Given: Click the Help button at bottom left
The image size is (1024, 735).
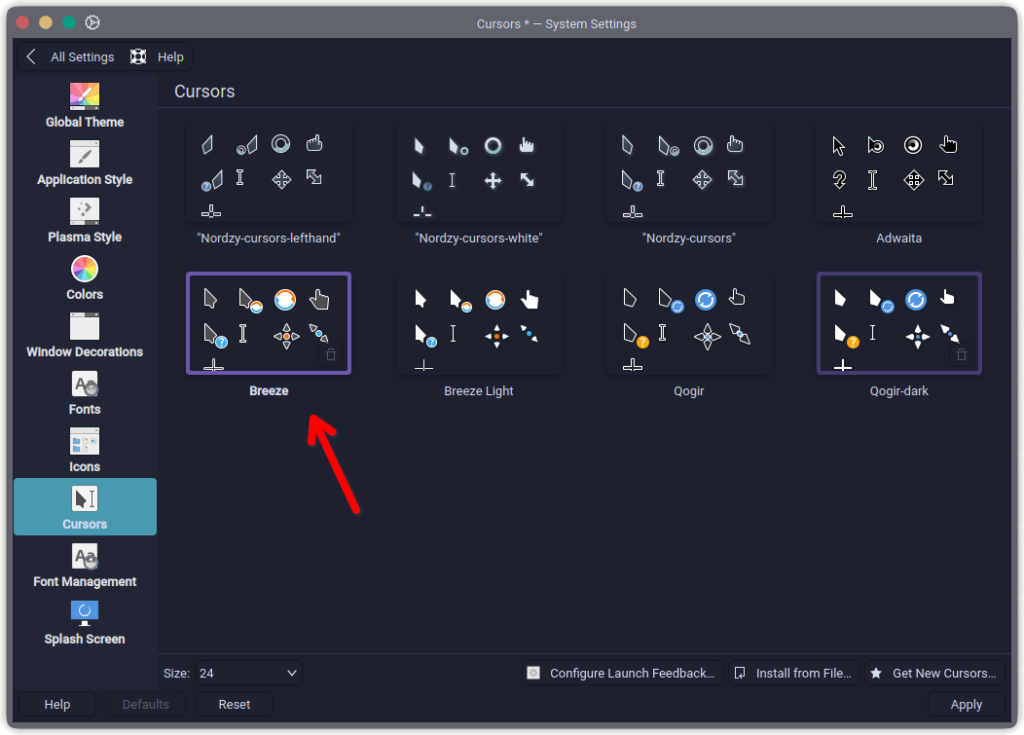Looking at the screenshot, I should (x=57, y=704).
